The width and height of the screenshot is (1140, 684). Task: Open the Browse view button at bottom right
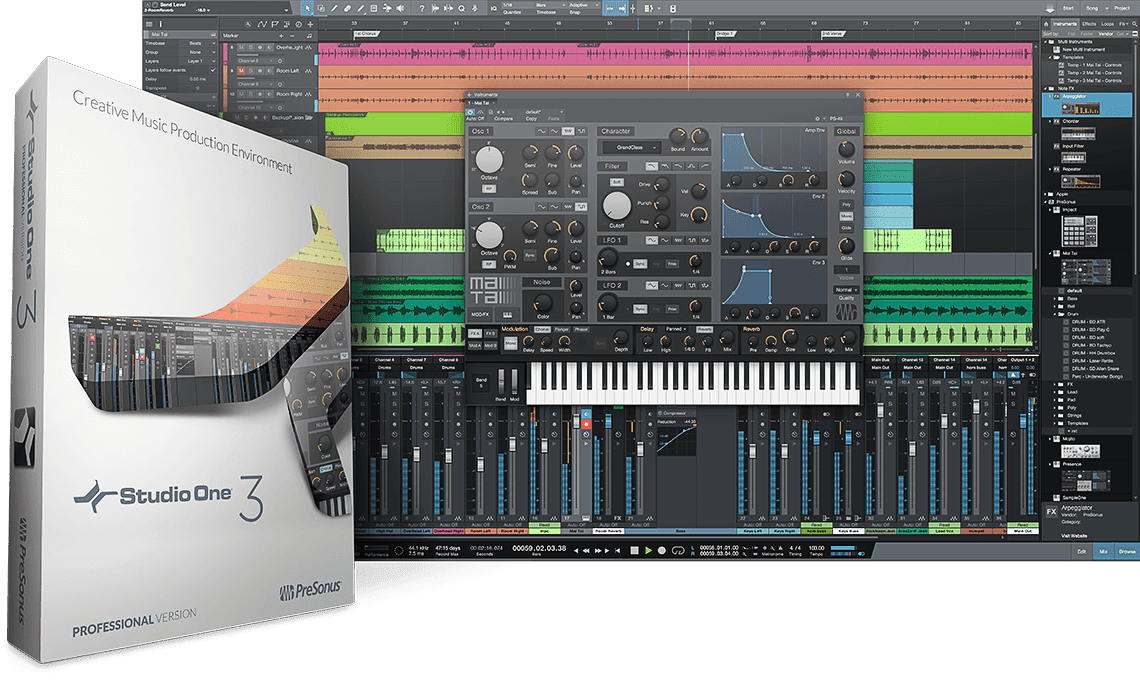pyautogui.click(x=1128, y=551)
